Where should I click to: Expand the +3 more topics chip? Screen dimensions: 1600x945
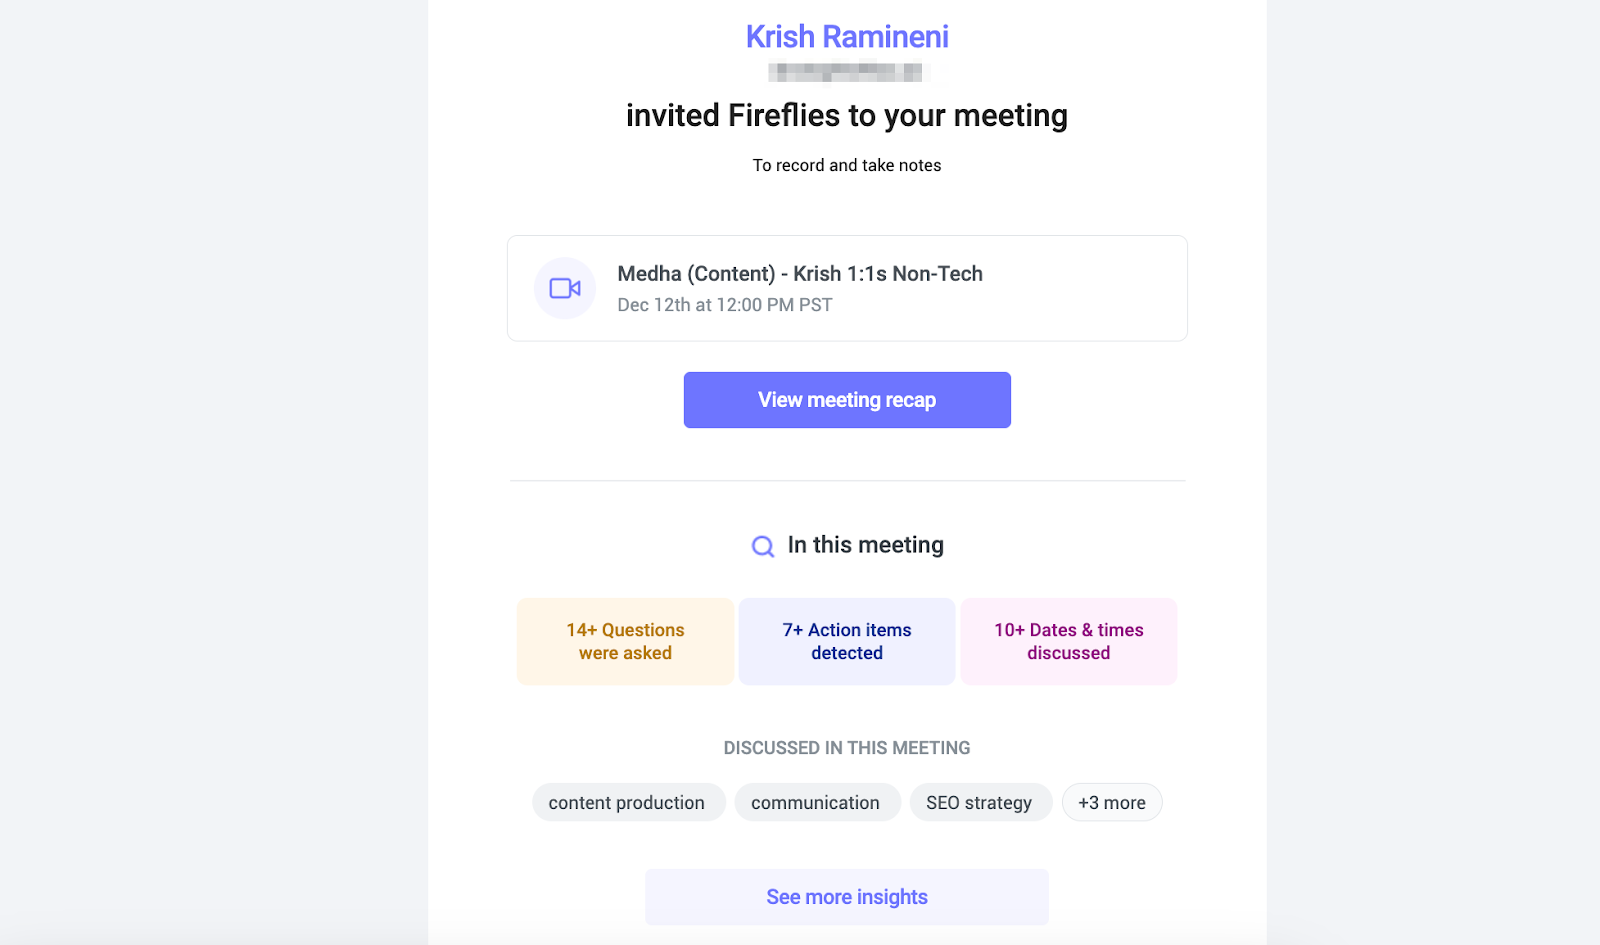pos(1112,803)
